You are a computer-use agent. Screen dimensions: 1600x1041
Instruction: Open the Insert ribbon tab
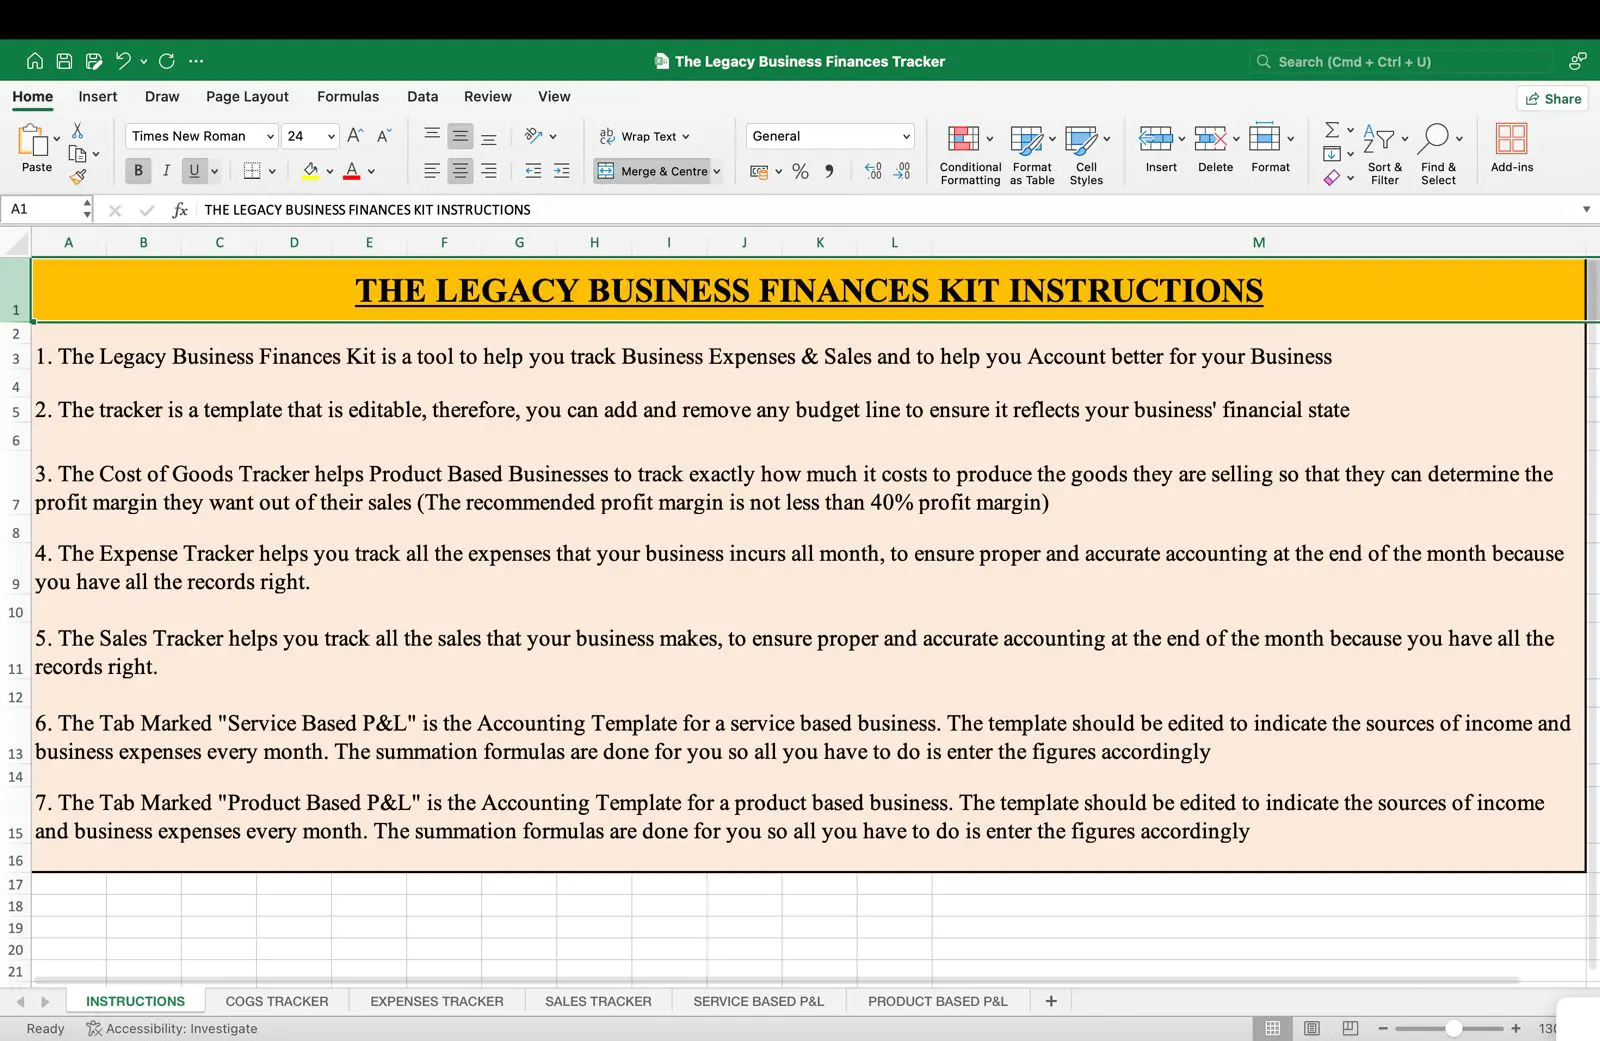(98, 97)
